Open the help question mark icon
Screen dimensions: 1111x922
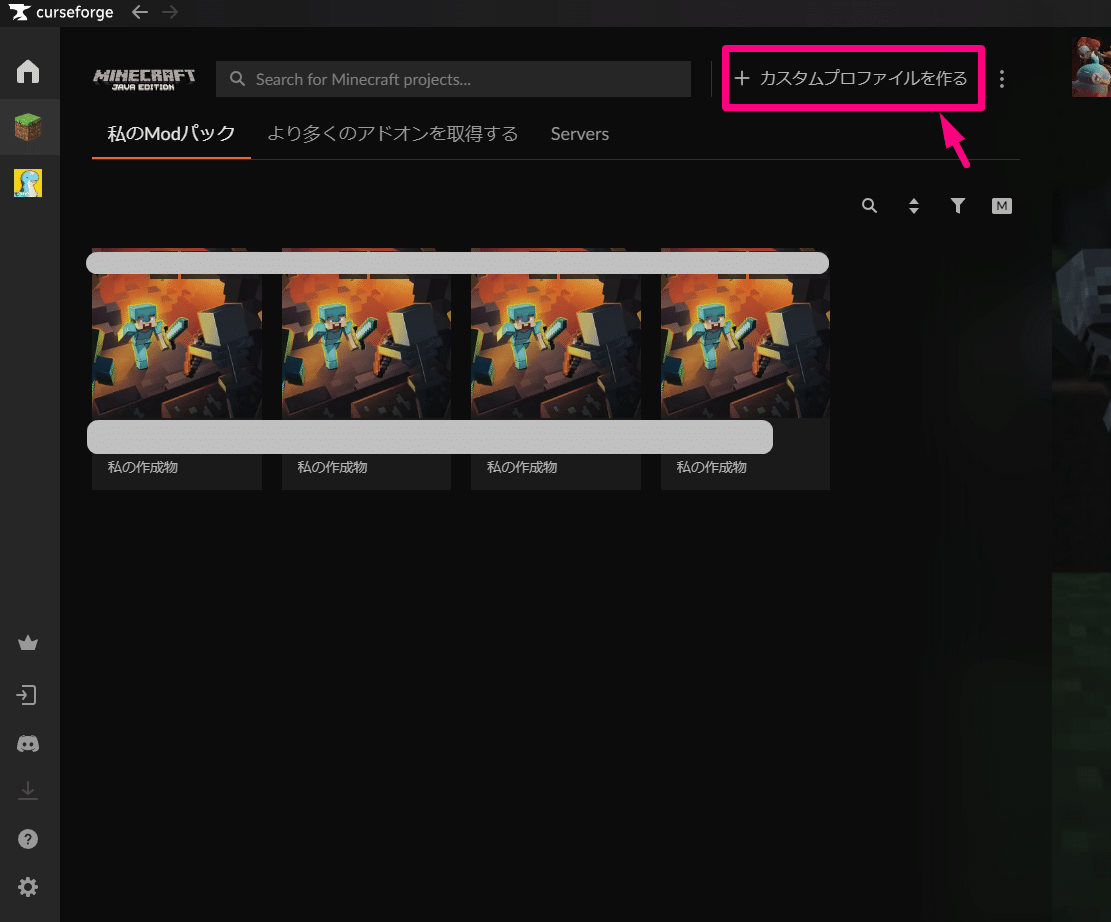28,839
